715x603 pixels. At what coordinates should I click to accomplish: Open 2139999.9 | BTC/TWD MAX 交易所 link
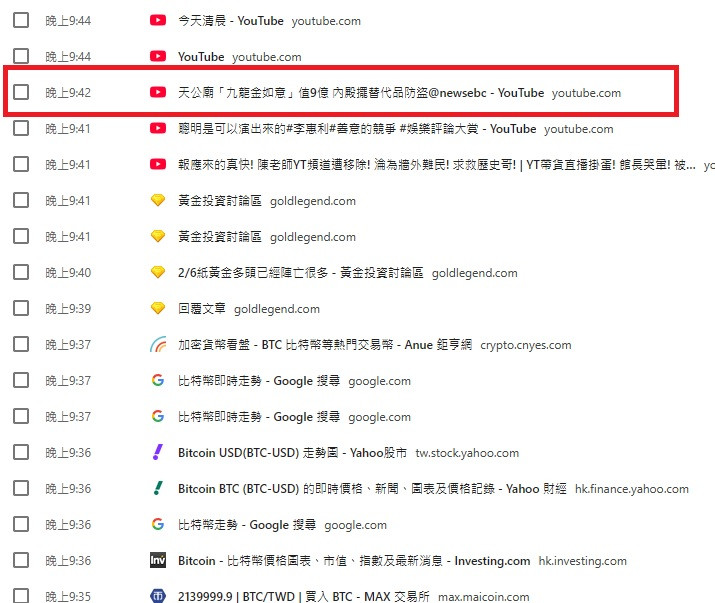pyautogui.click(x=304, y=597)
